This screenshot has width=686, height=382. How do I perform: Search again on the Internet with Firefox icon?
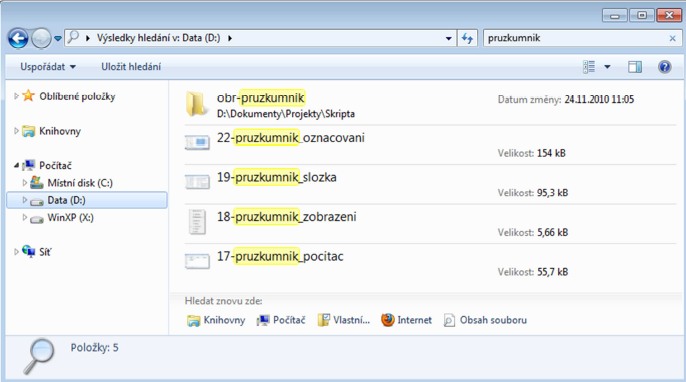406,320
